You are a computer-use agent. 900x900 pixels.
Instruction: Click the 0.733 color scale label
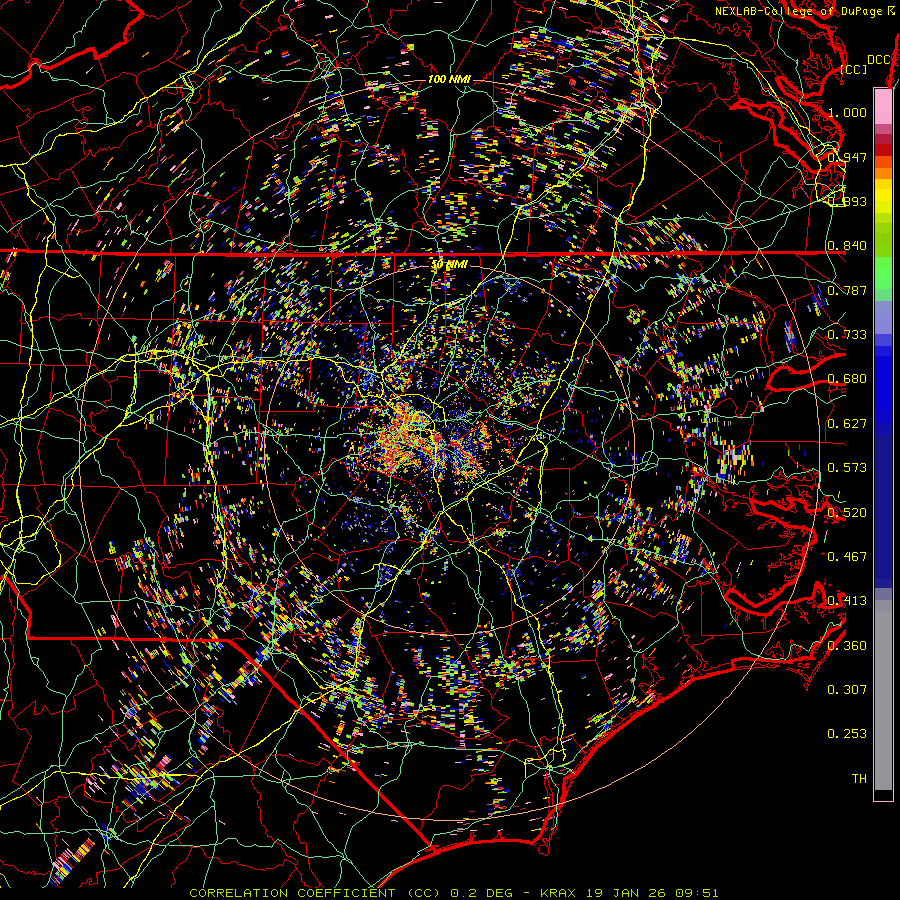[847, 335]
